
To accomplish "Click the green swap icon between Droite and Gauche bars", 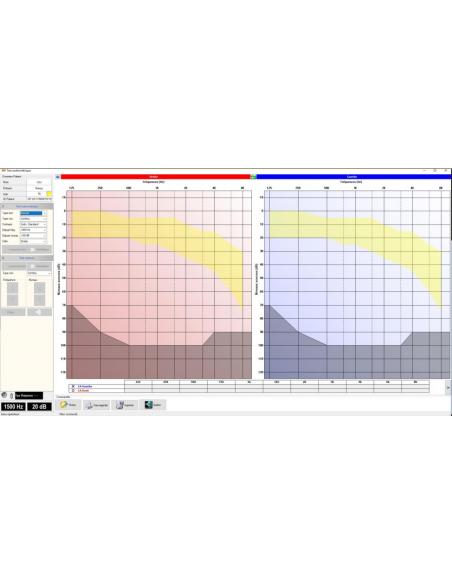I will (253, 177).
